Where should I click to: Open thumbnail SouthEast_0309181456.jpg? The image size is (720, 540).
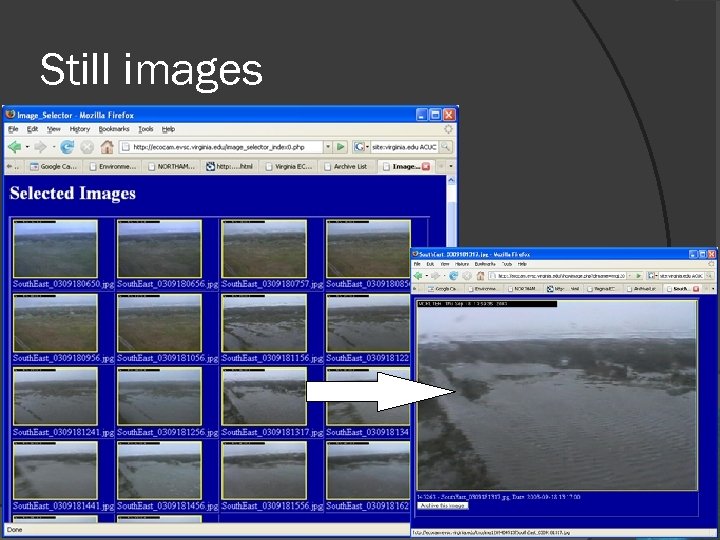(x=159, y=470)
